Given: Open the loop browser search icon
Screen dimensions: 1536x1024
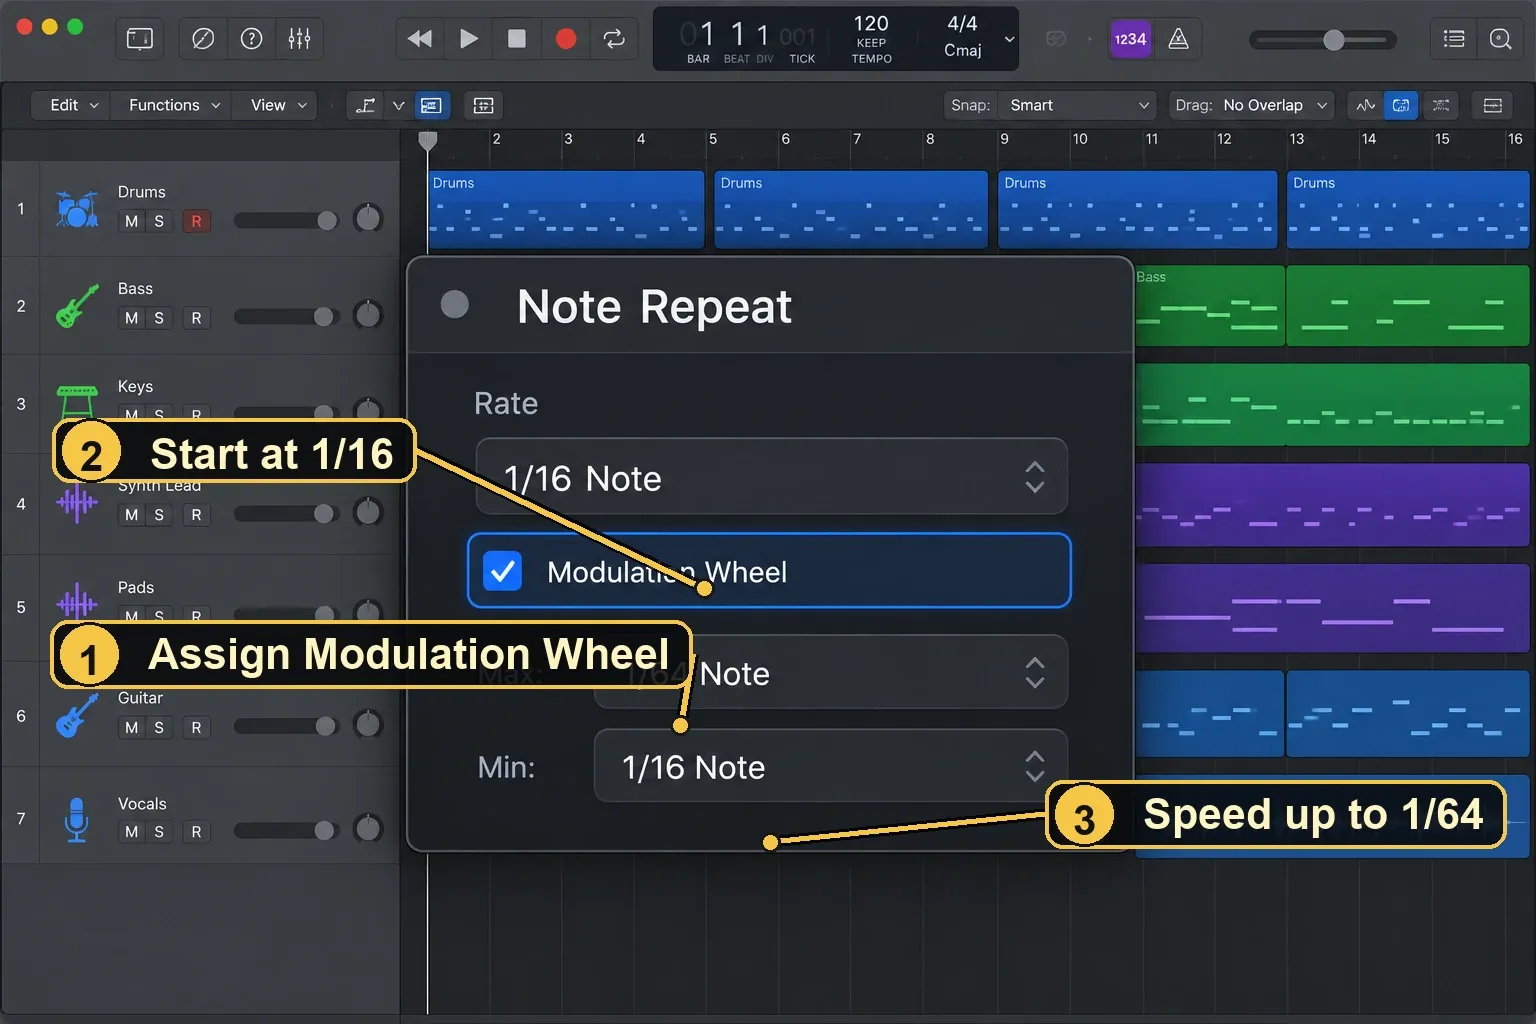Looking at the screenshot, I should pos(1500,39).
